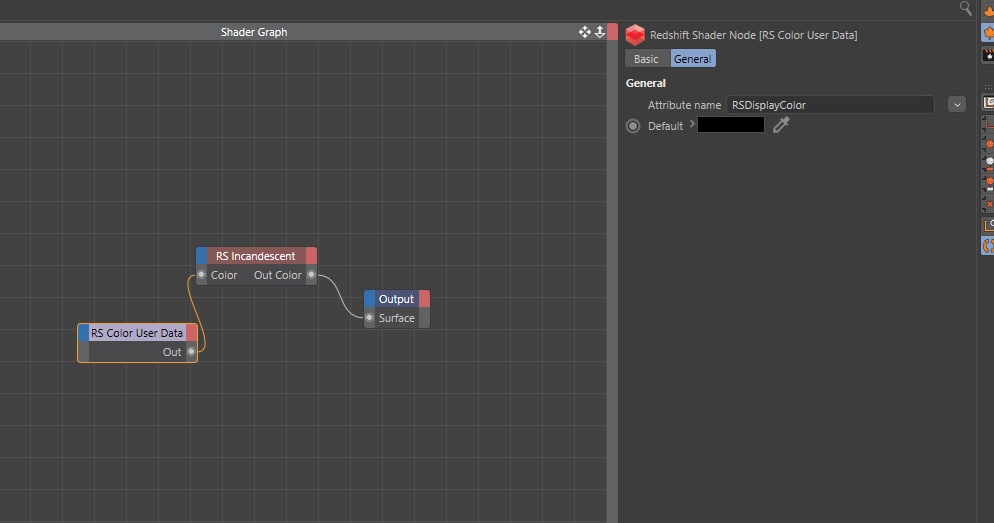Click the "Out Color" port label
This screenshot has height=523, width=994.
coord(278,274)
